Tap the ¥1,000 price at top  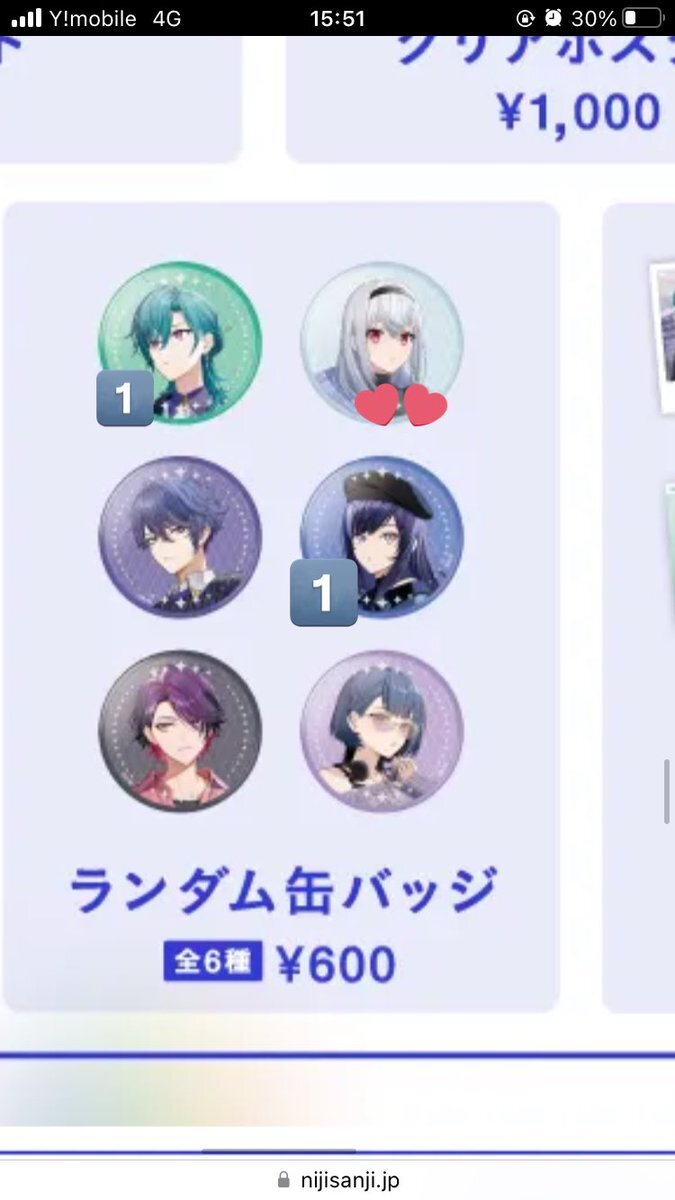pos(579,111)
